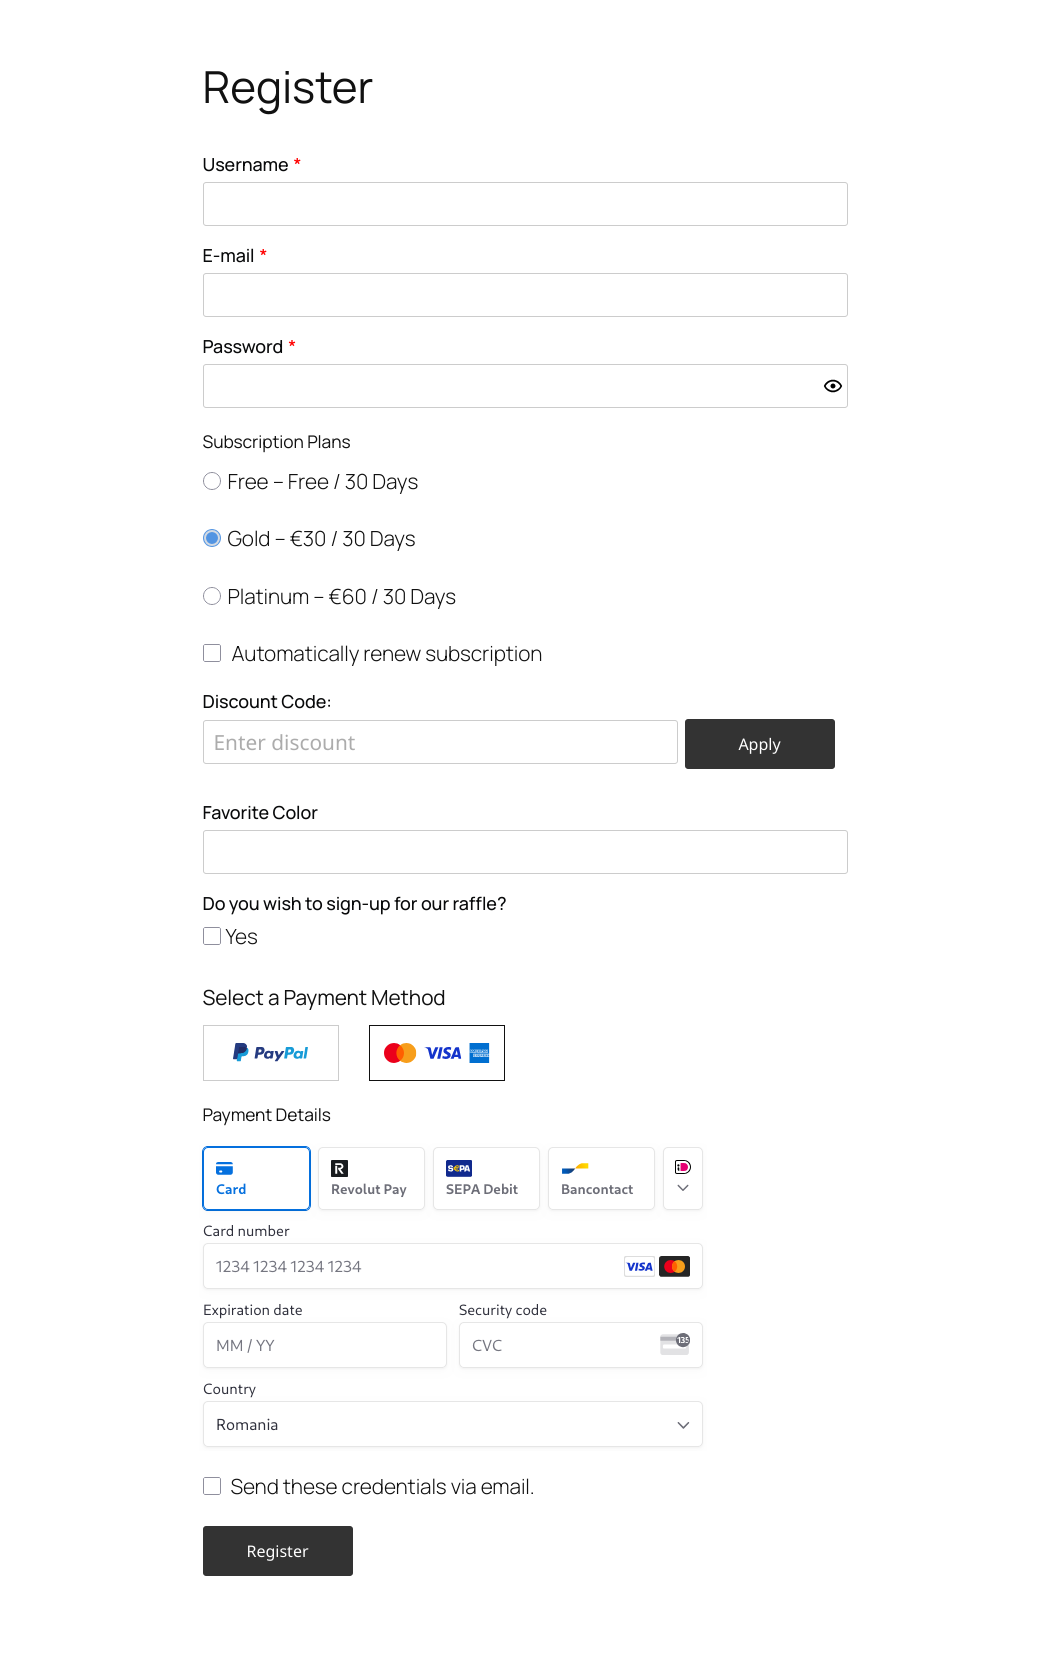Screen dimensions: 1050x1656
Task: Open the Country dropdown showing Romania
Action: coord(453,1424)
